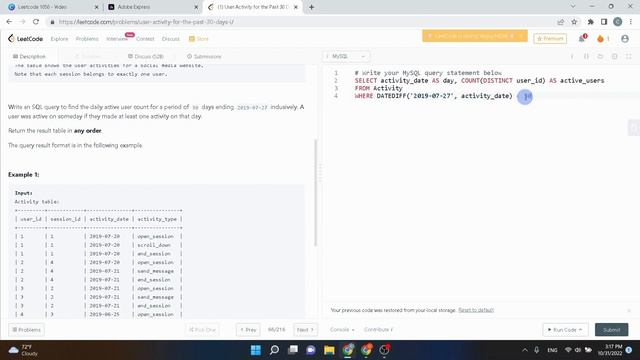Screen dimensions: 640x360
Task: Bookmark this page star icon
Action: [574, 22]
